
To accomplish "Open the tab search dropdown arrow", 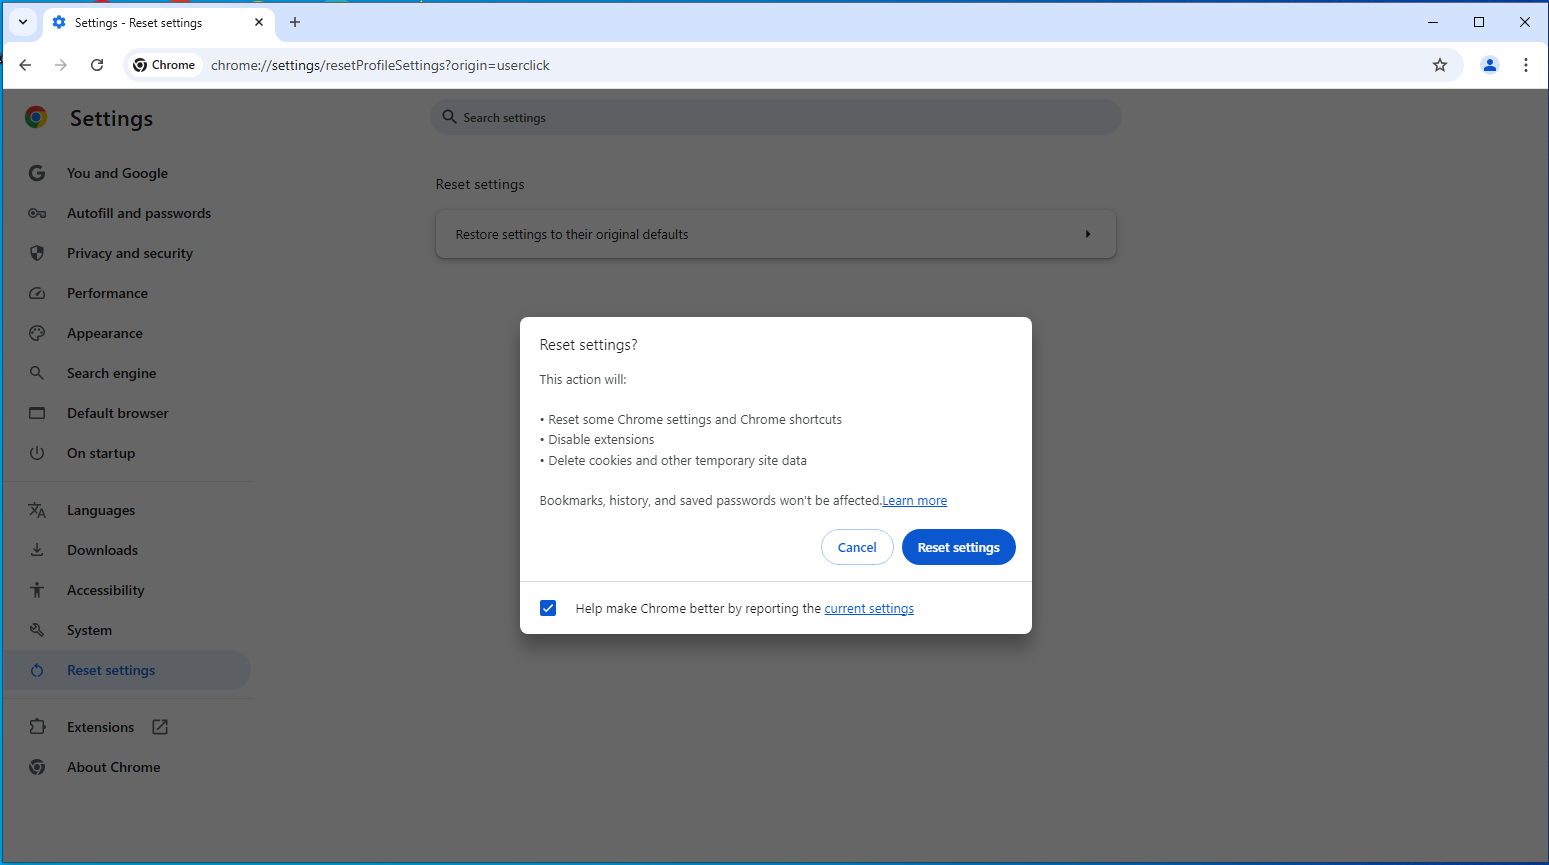I will click(23, 22).
